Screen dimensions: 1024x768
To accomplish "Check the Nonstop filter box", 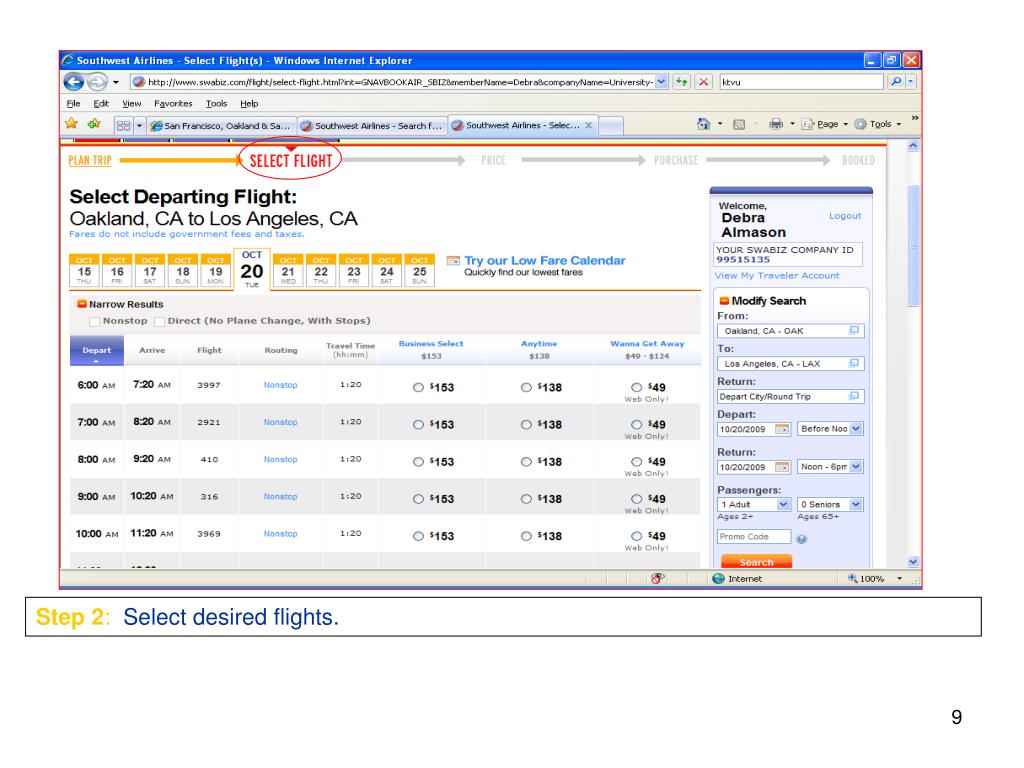I will point(95,321).
